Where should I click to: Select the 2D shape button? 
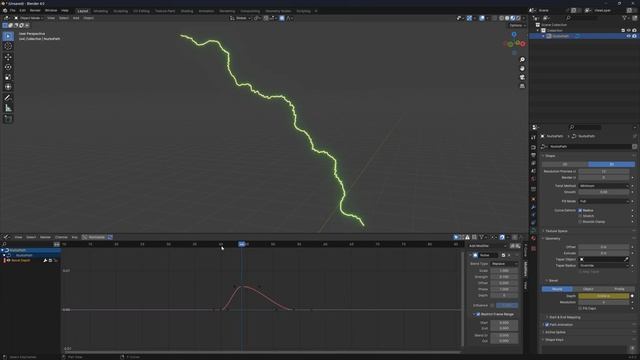[565, 164]
